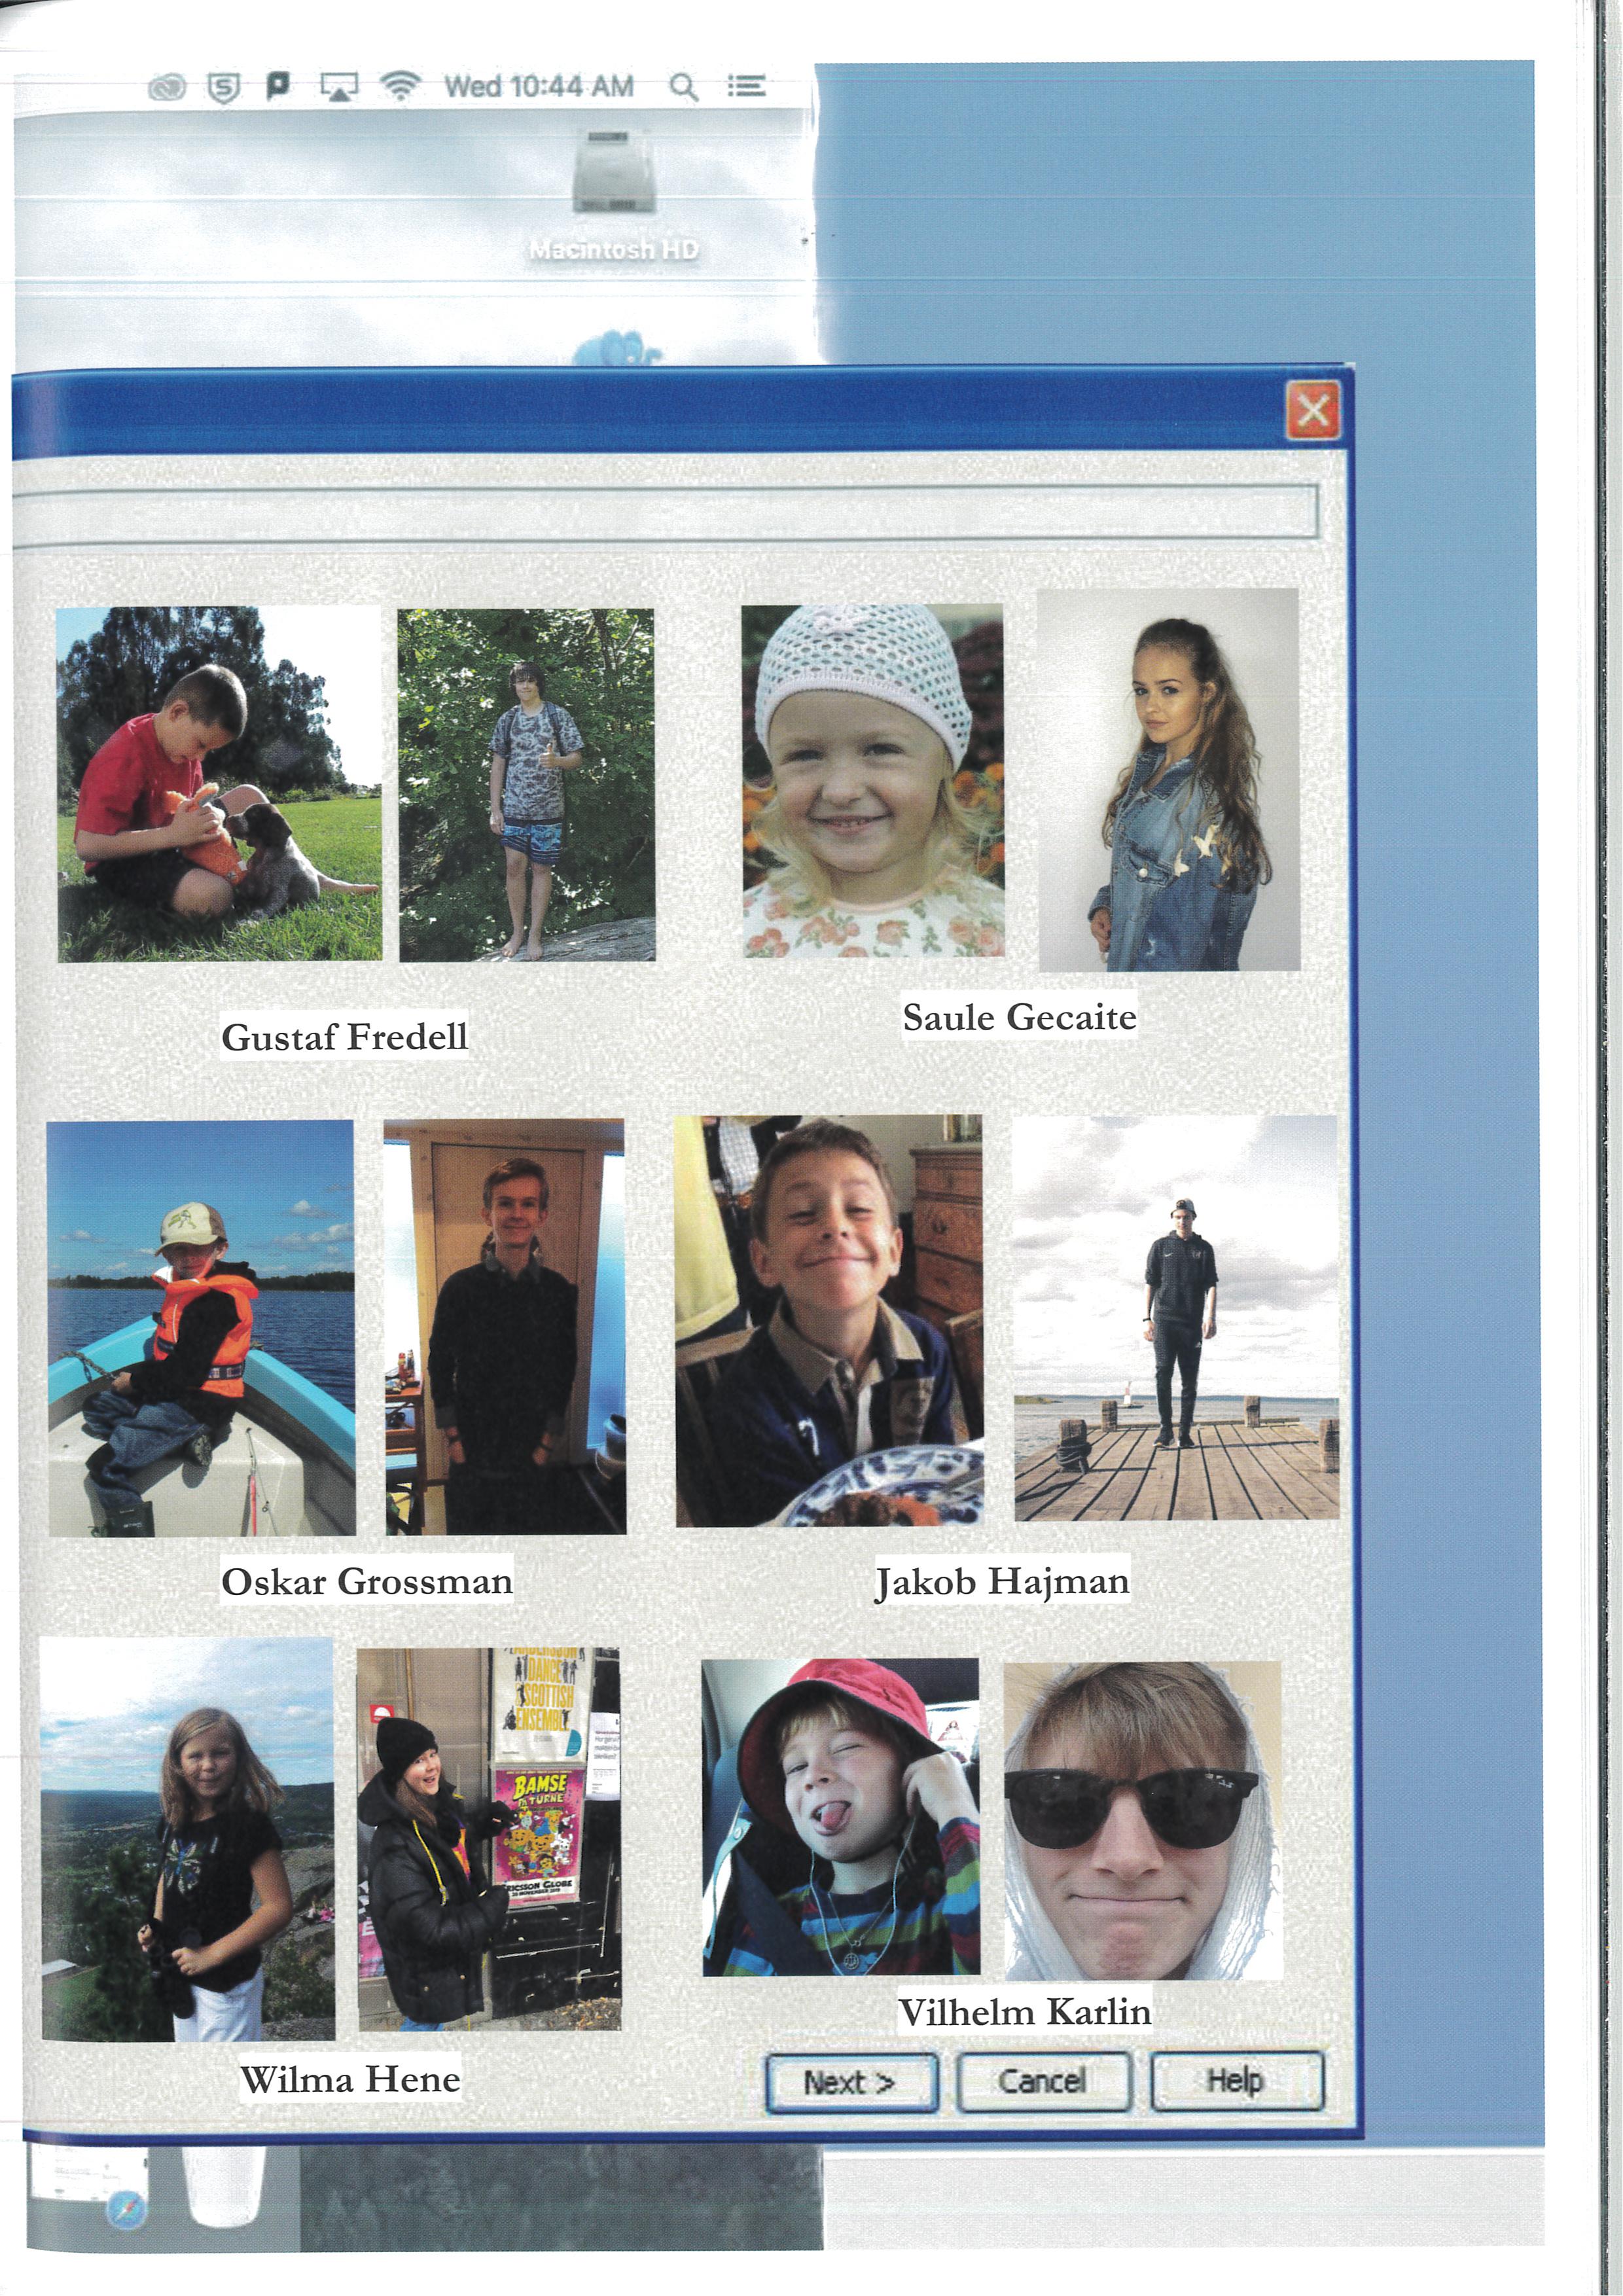Click the black P flag menu bar icon
Viewport: 1623px width, 2296px height.
coord(278,87)
